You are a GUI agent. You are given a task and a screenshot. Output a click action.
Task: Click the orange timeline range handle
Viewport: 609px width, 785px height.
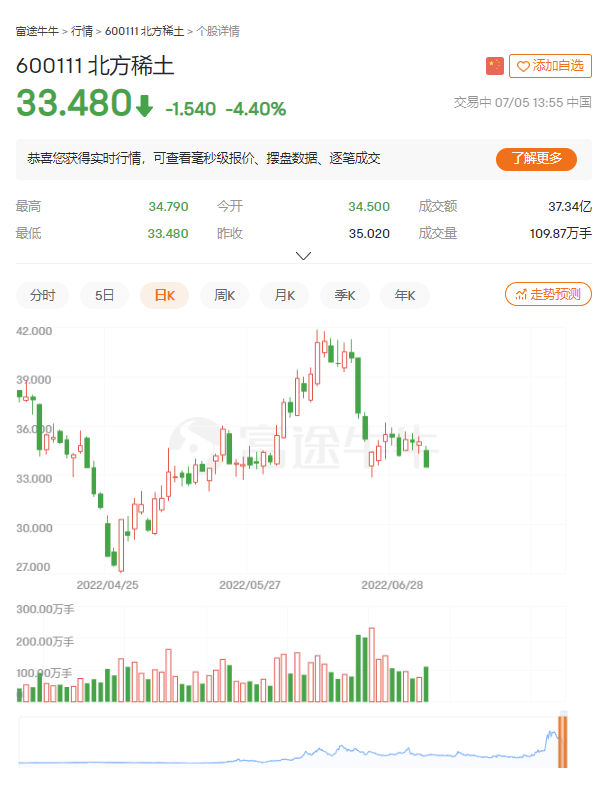[563, 739]
